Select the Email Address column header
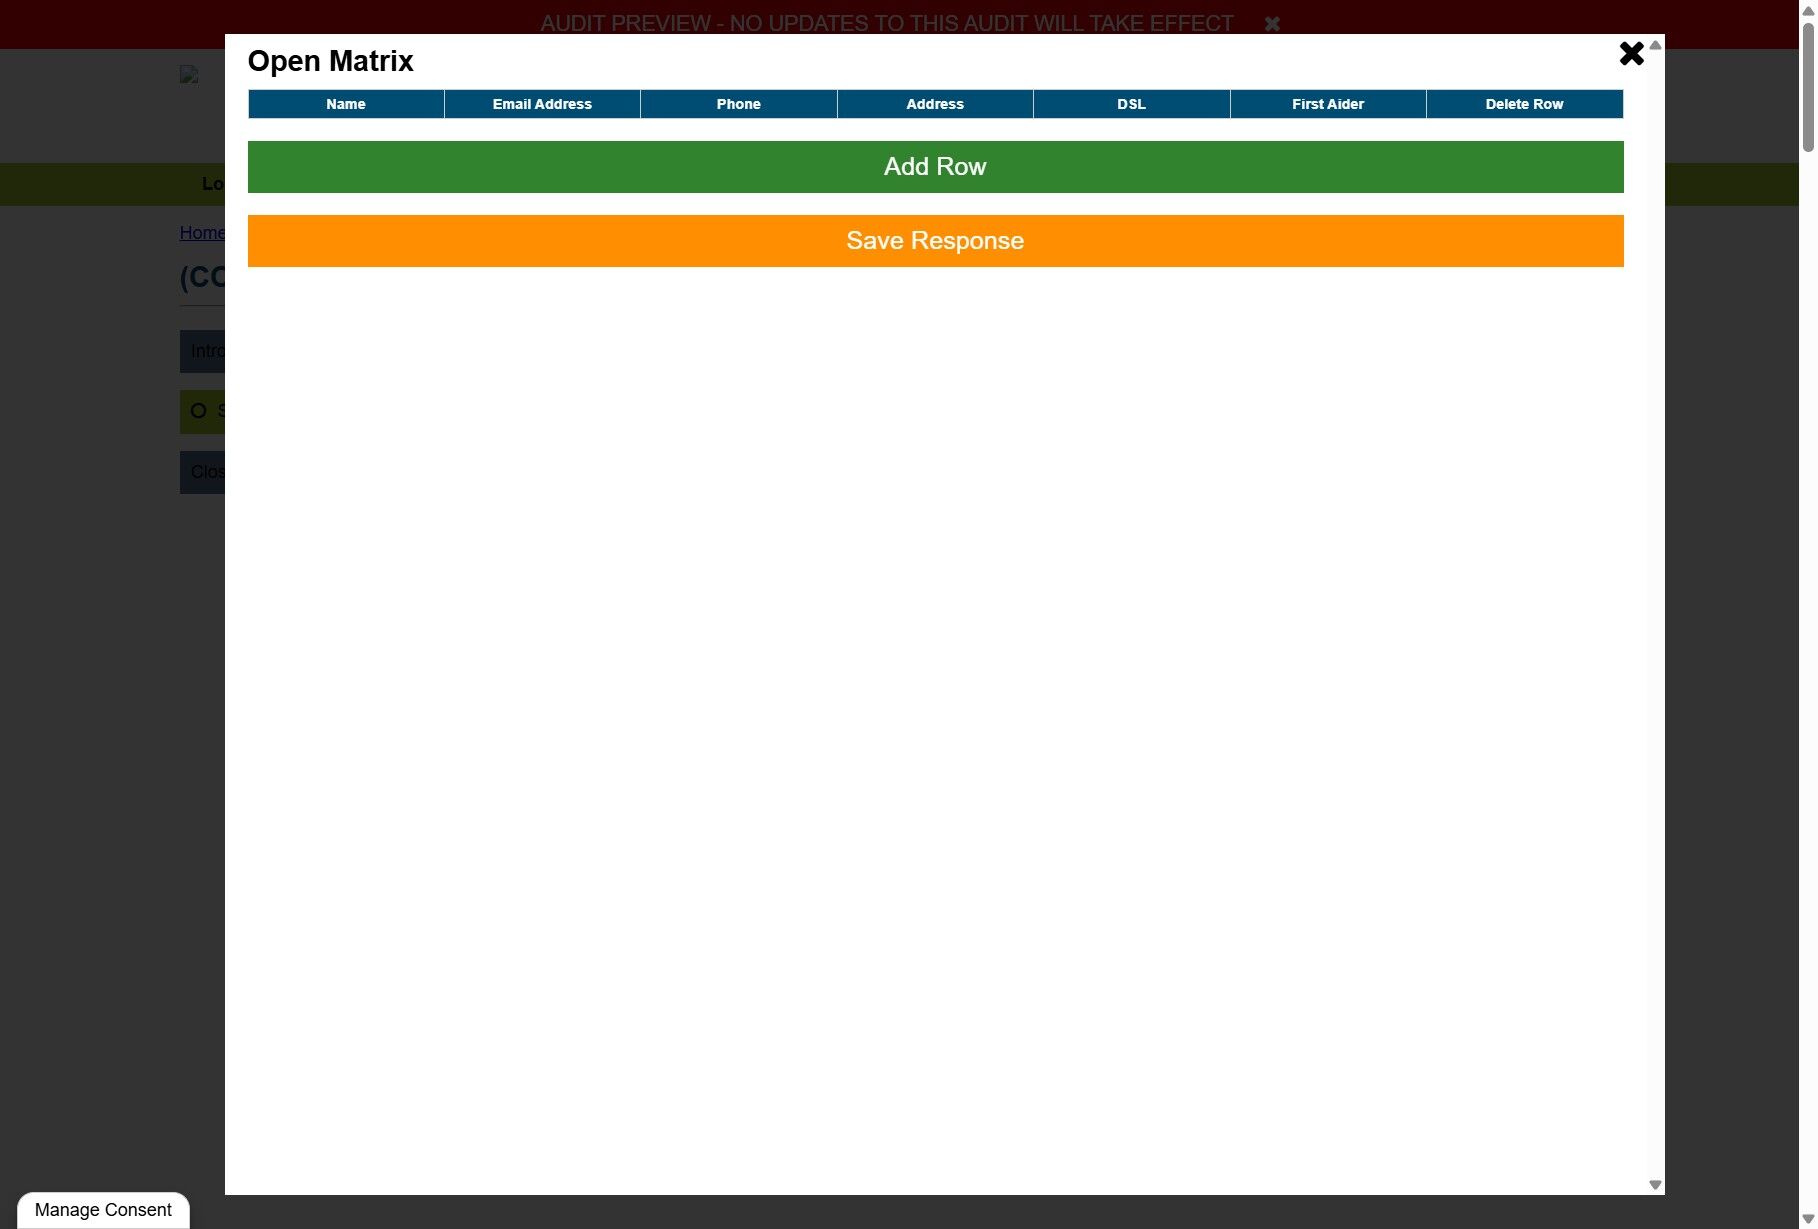Viewport: 1818px width, 1229px height. click(x=542, y=104)
